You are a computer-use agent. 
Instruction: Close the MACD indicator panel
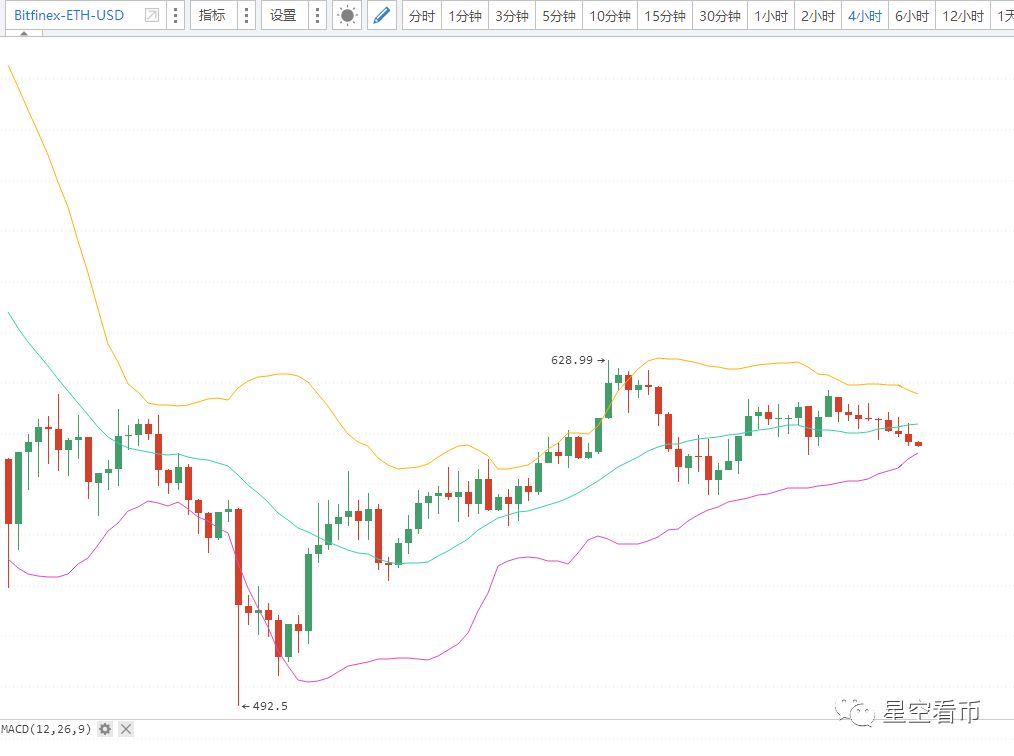[x=126, y=729]
